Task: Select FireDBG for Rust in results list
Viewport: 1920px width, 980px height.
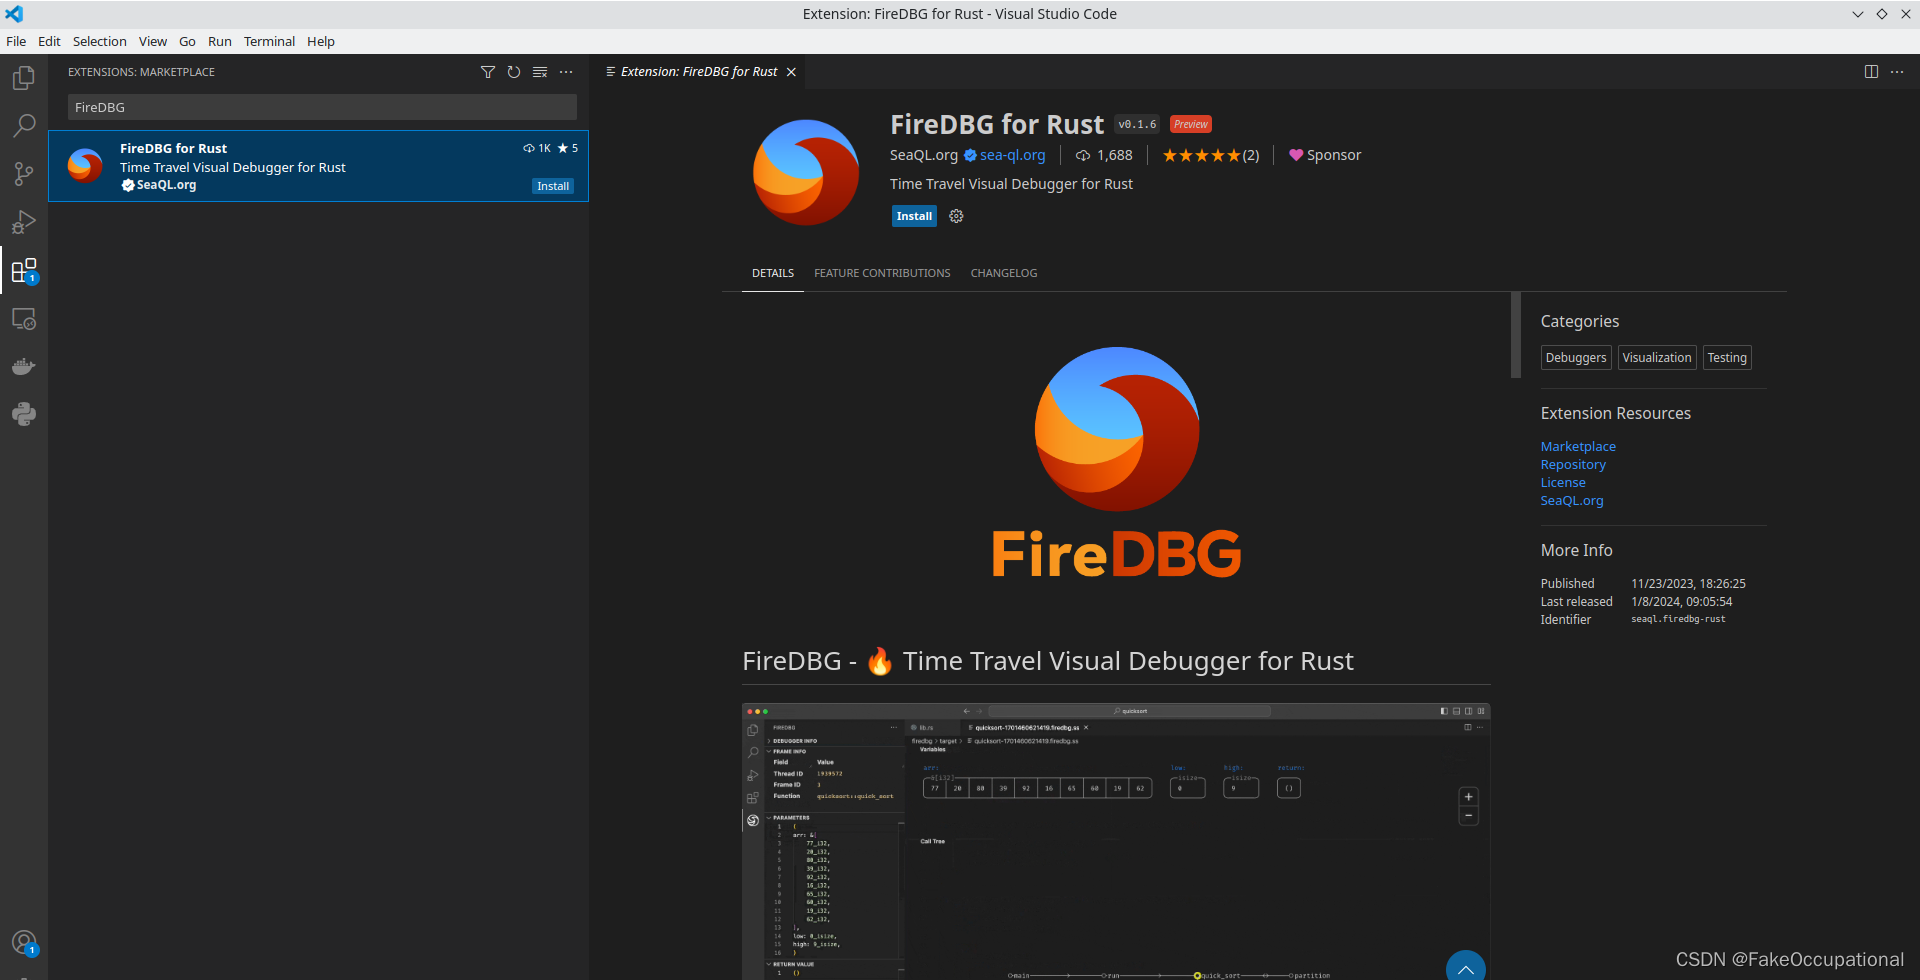Action: click(x=318, y=166)
